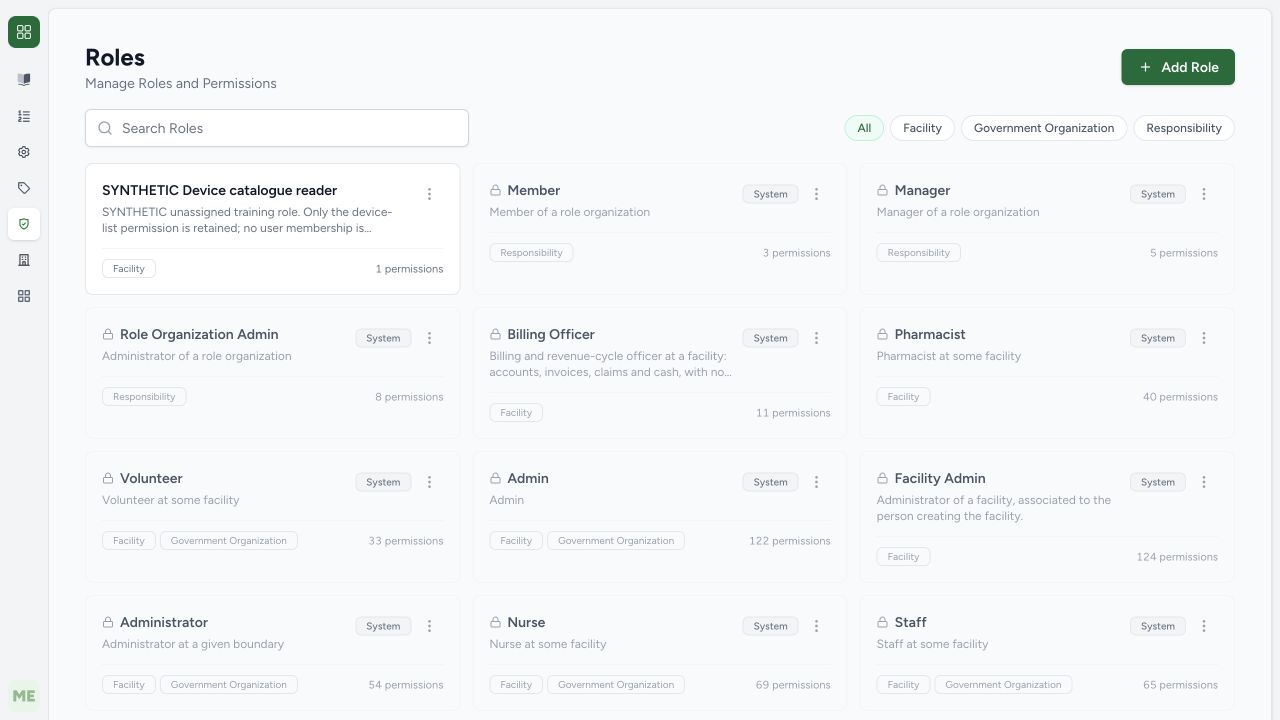
Task: Open three-dot menu on Manager card
Action: [1204, 194]
